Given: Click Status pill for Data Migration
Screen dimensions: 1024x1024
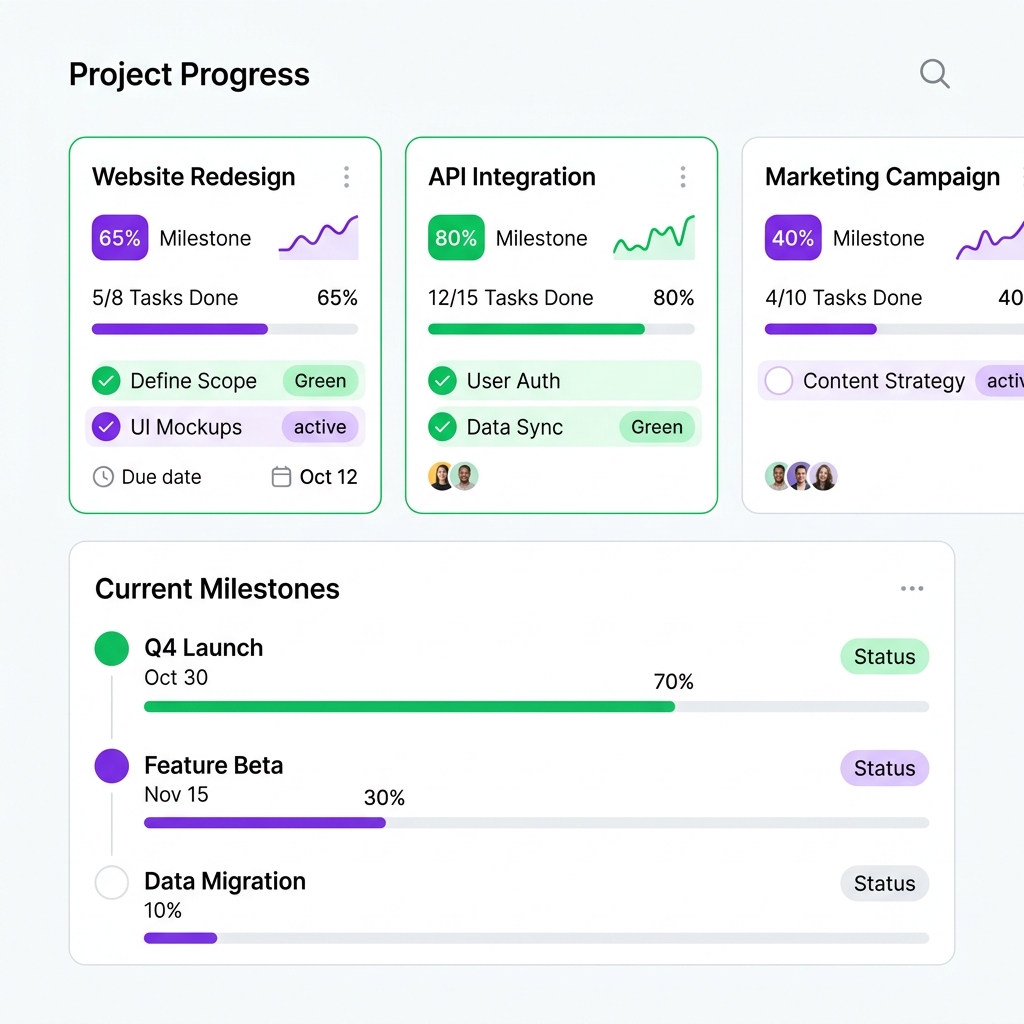Looking at the screenshot, I should [x=884, y=884].
